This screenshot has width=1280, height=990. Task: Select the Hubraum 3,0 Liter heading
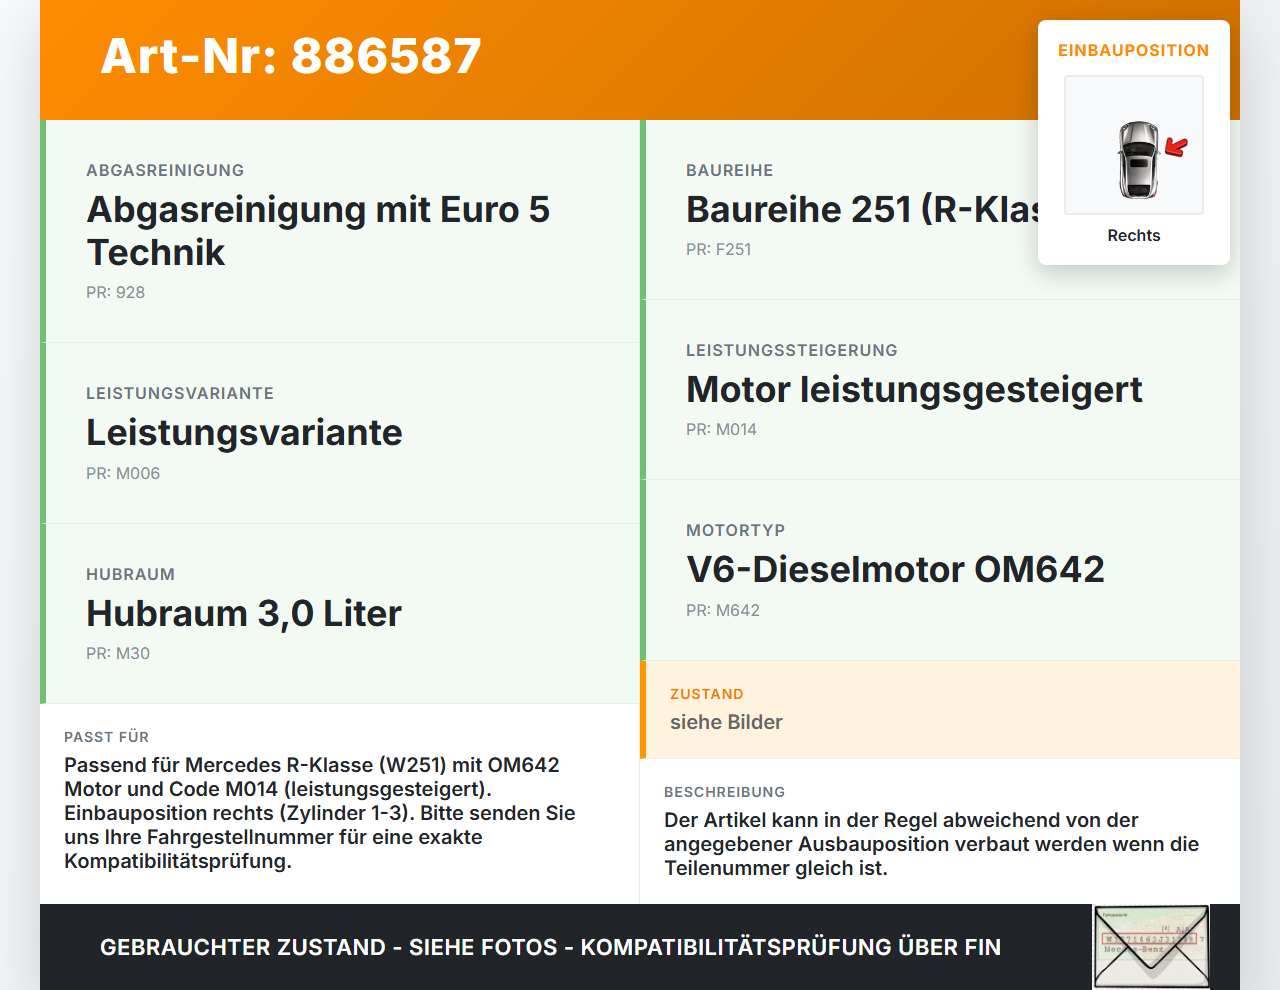[x=244, y=613]
